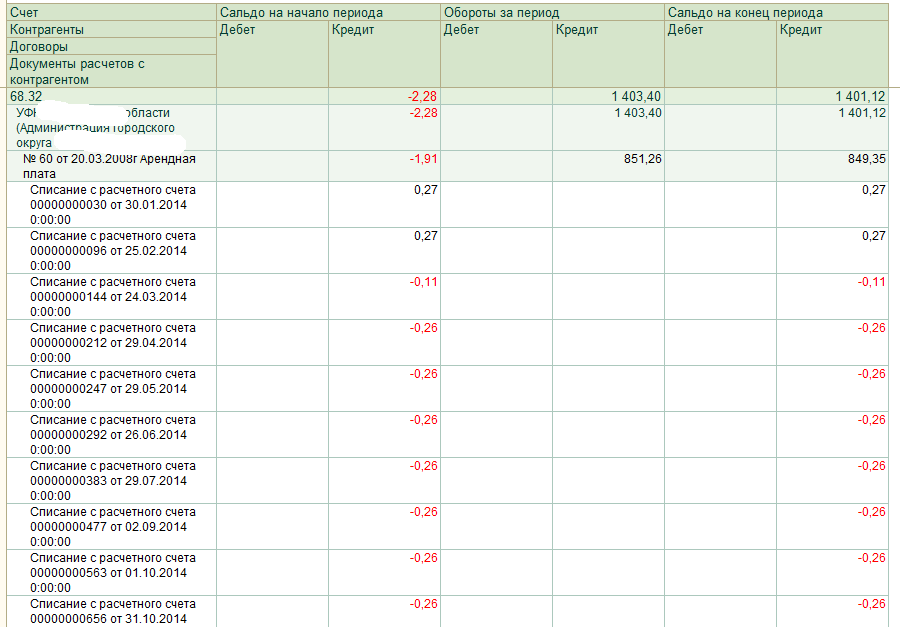Click the "Сальдо на начало периода" header
The width and height of the screenshot is (900, 627).
pyautogui.click(x=302, y=12)
